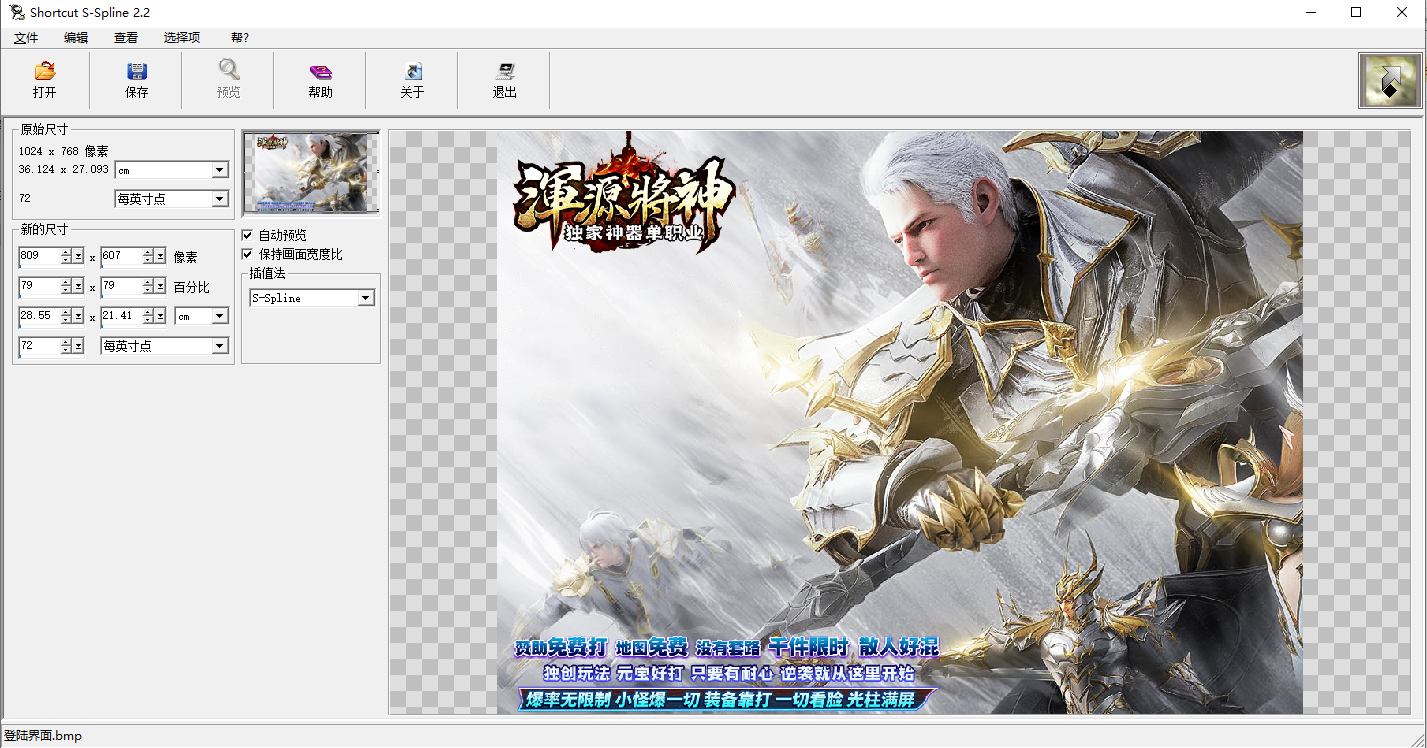The image size is (1427, 748).
Task: Minimize the Shortcut S-Spline window
Action: click(x=1310, y=12)
